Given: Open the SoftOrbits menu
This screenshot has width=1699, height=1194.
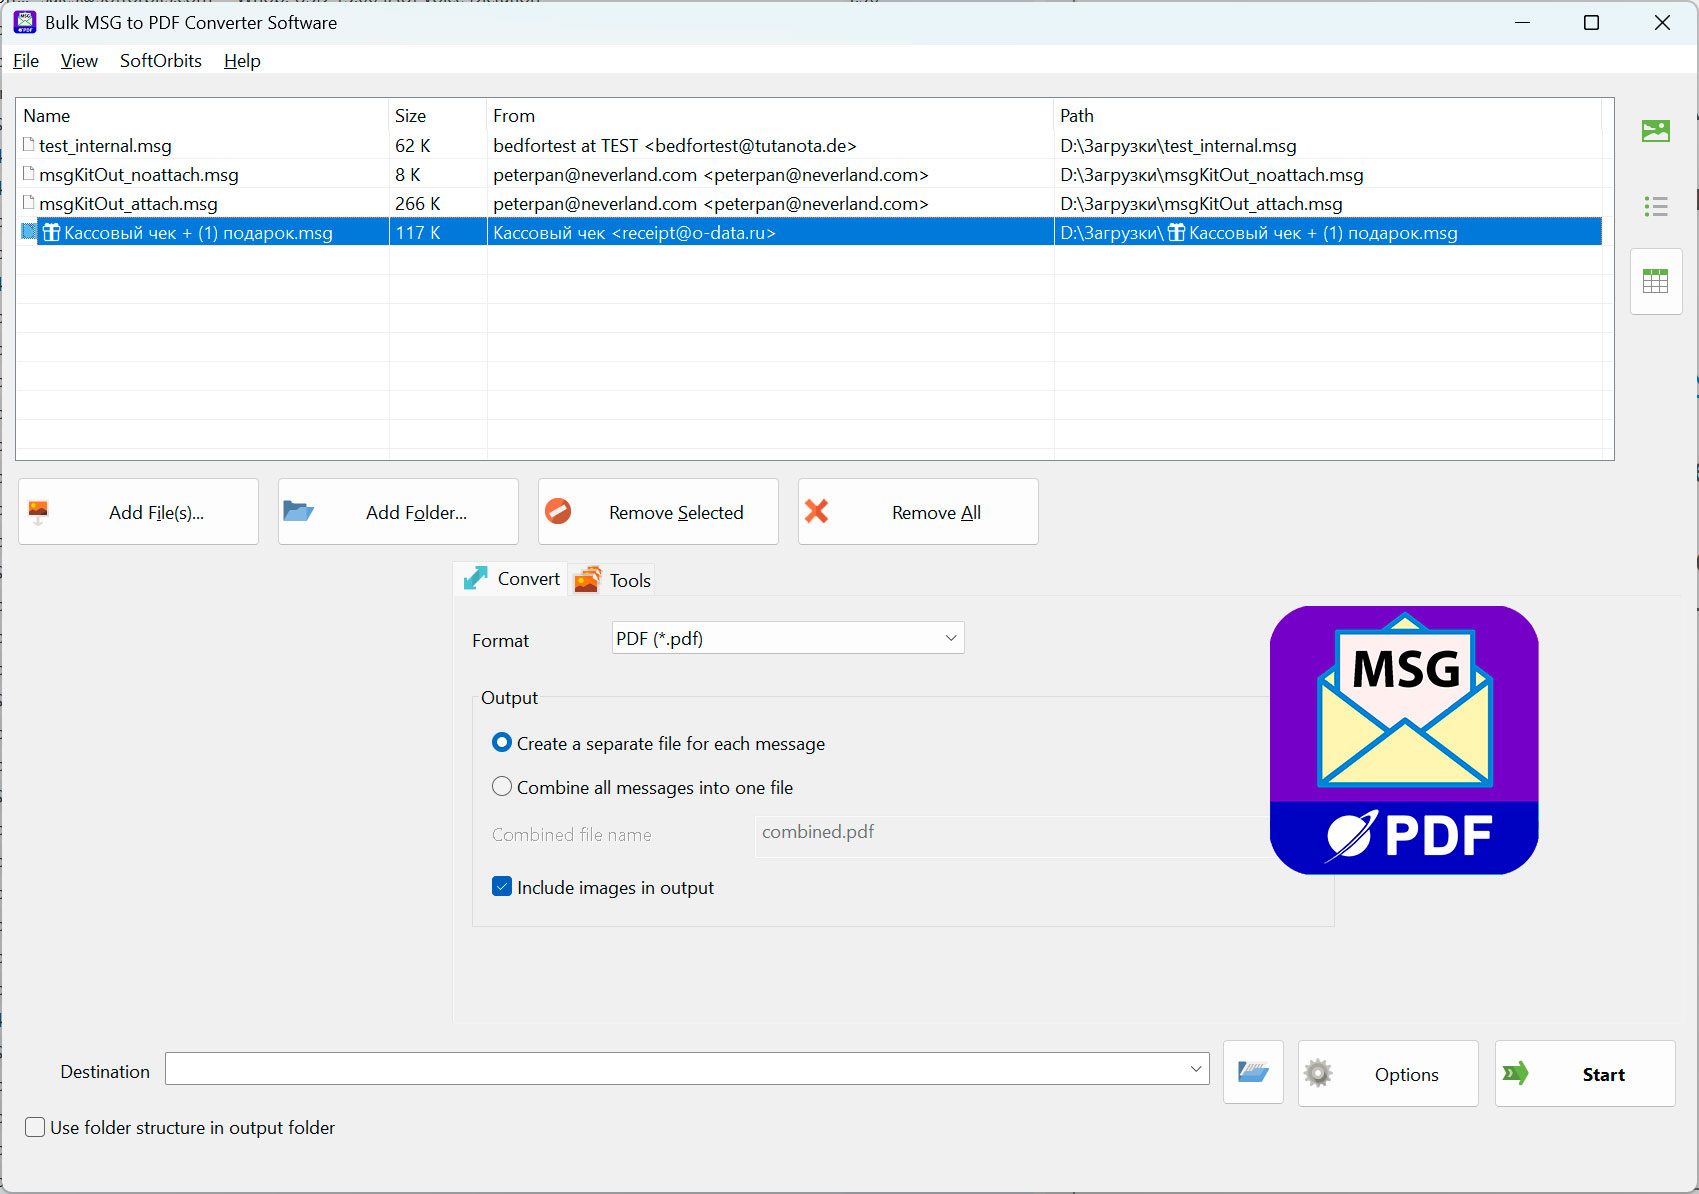Looking at the screenshot, I should 161,61.
